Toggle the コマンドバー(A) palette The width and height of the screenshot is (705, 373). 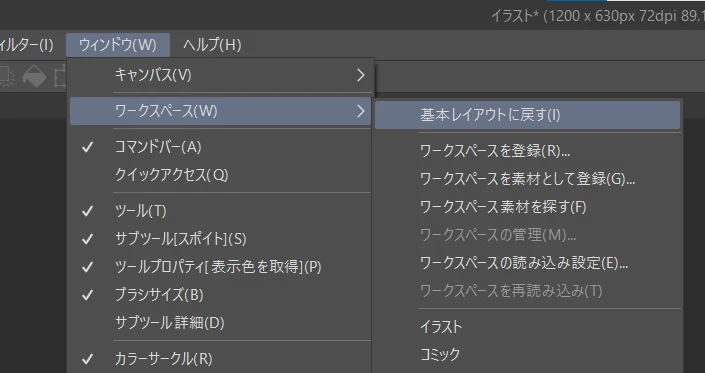221,147
